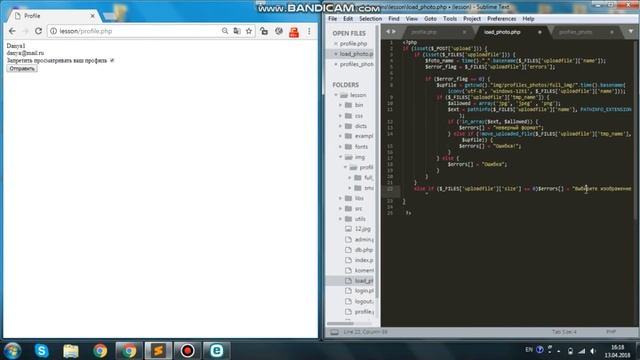Open the Help menu
The width and height of the screenshot is (640, 360).
tap(528, 19)
